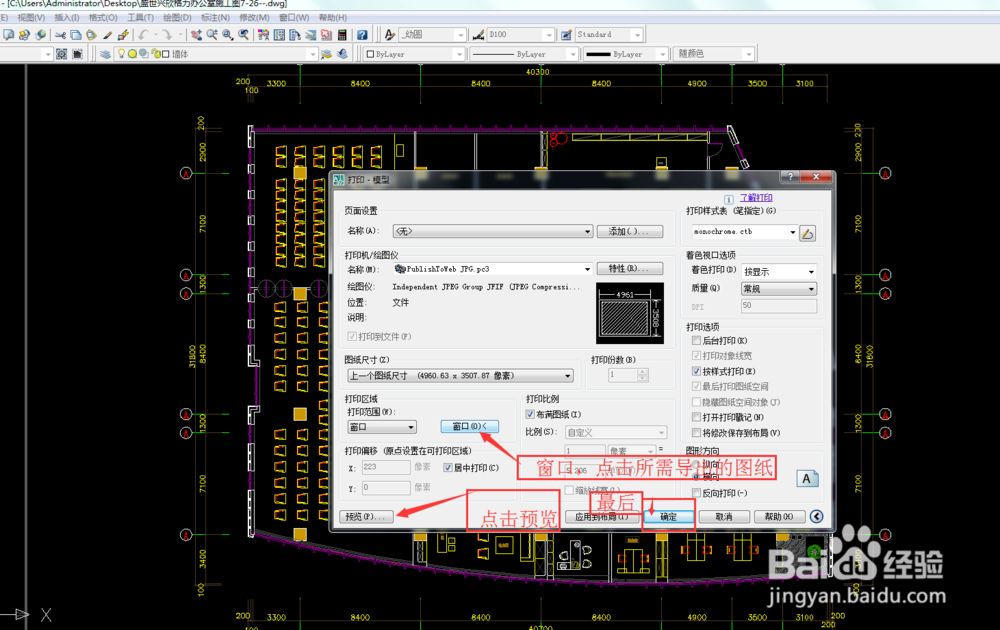Click the 3D DWF globe icon
Screen dimensions: 1000x630
coord(41,34)
